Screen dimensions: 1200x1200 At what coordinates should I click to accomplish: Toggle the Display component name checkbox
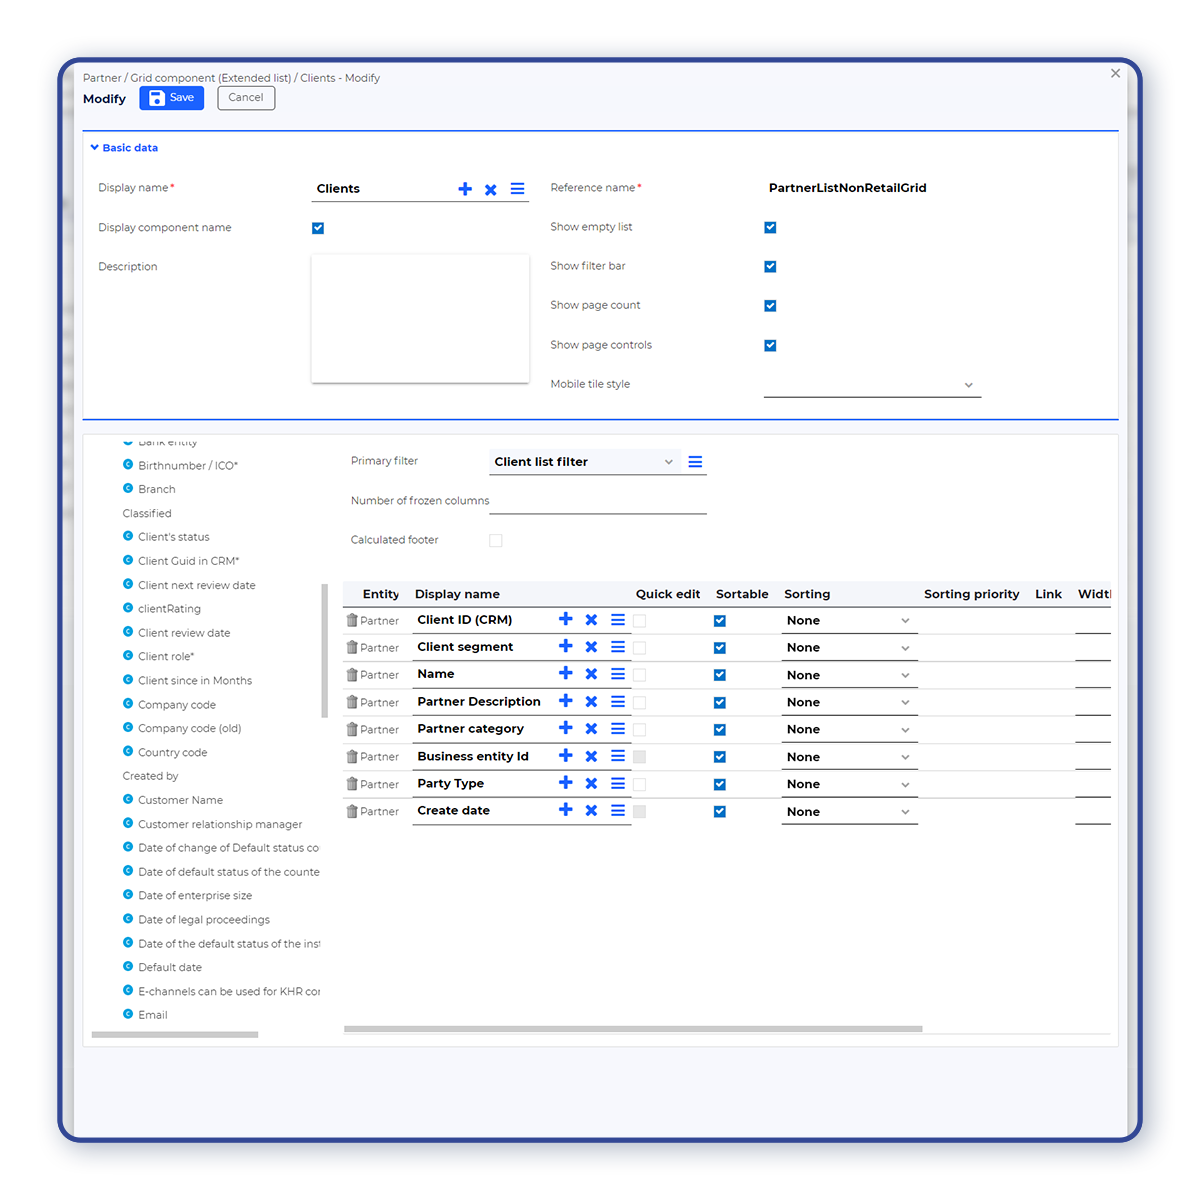pyautogui.click(x=318, y=228)
